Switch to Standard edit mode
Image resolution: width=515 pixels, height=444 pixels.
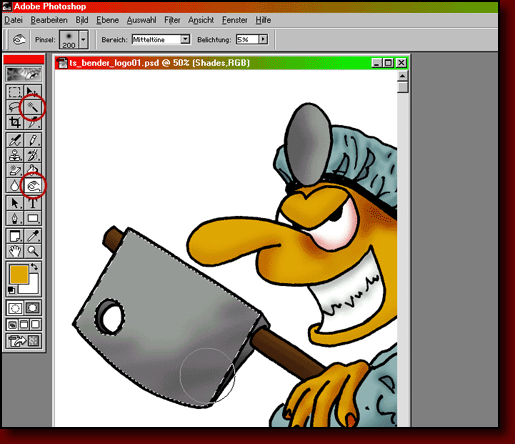[x=15, y=308]
